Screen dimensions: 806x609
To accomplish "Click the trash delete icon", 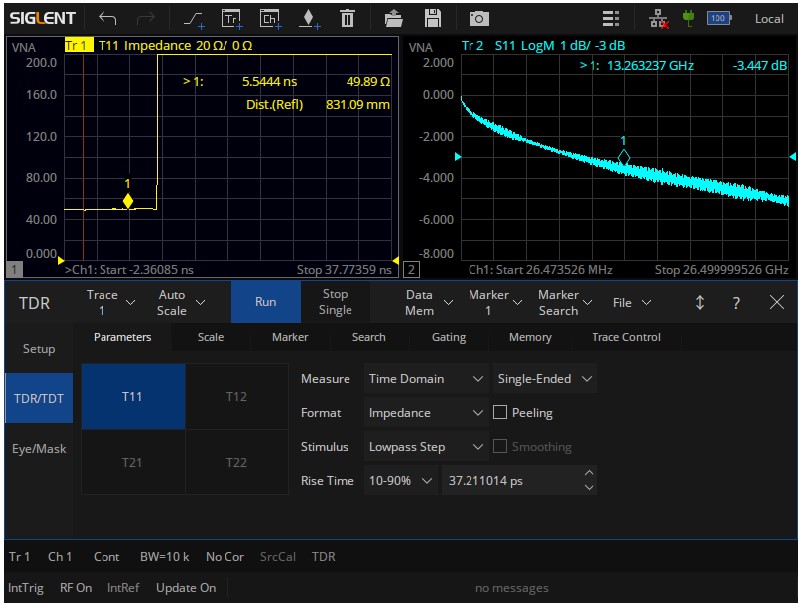I will click(347, 18).
